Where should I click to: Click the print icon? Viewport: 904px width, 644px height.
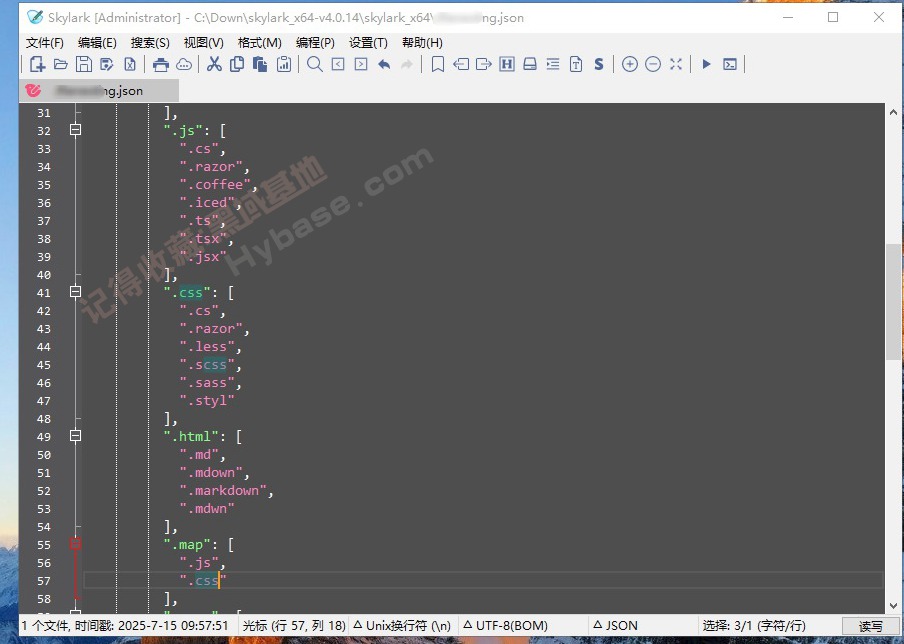pyautogui.click(x=161, y=64)
